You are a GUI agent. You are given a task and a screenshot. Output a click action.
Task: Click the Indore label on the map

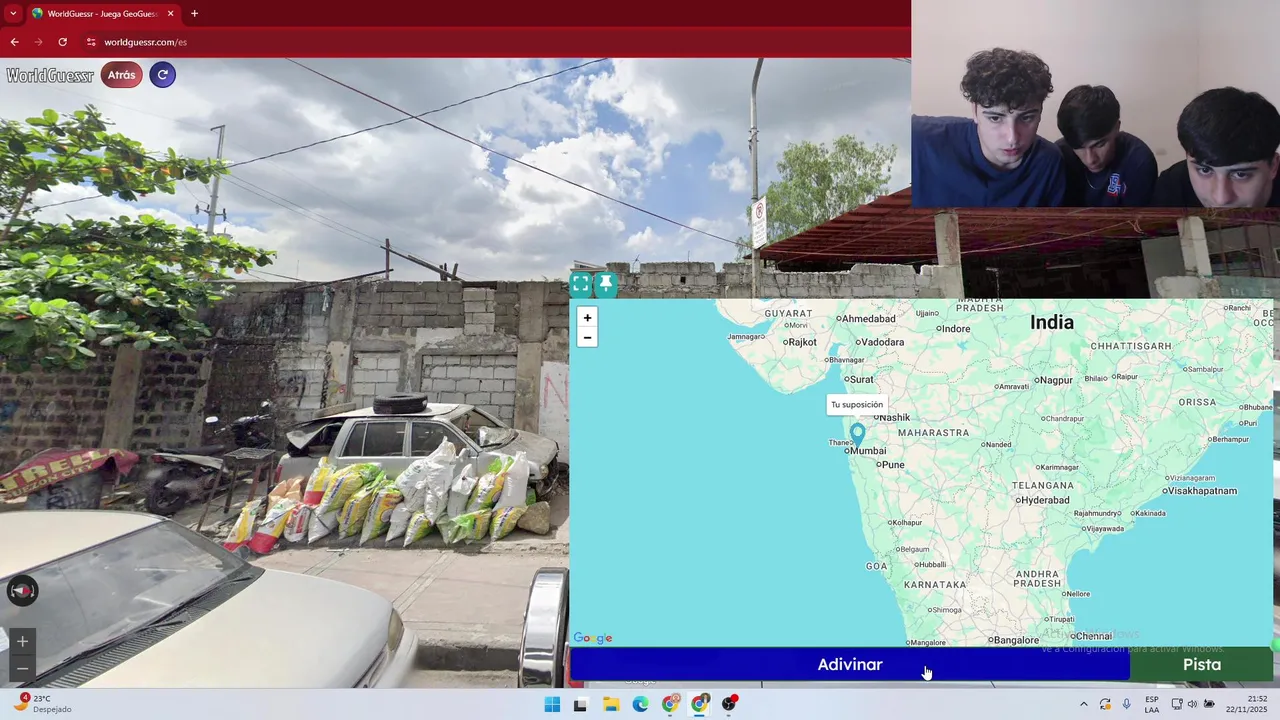pyautogui.click(x=955, y=328)
